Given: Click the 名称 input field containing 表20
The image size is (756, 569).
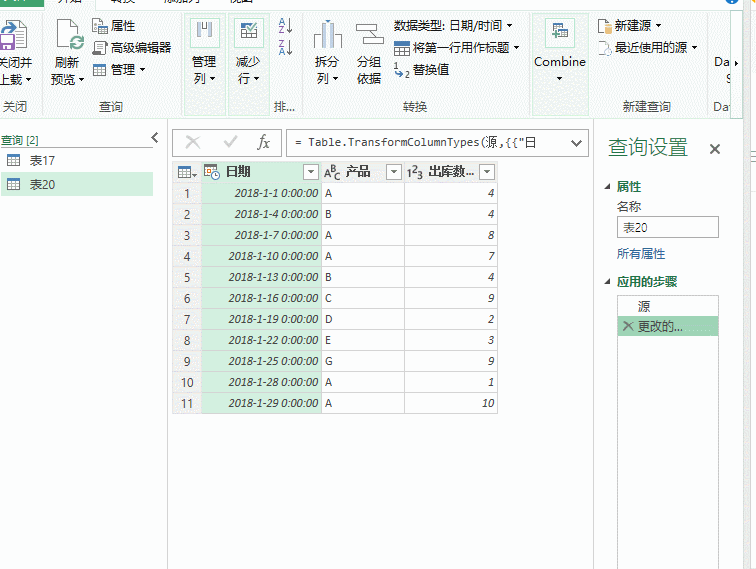Looking at the screenshot, I should (x=668, y=227).
